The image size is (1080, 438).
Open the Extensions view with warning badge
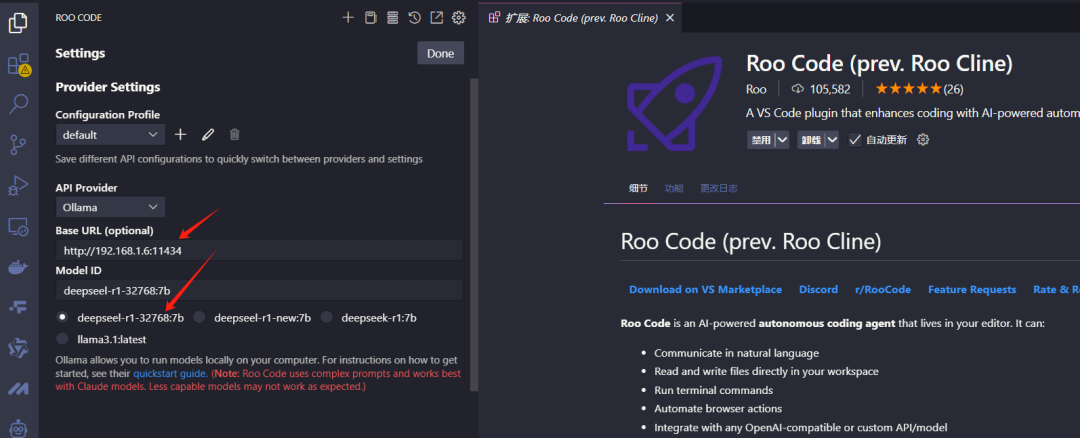tap(18, 65)
